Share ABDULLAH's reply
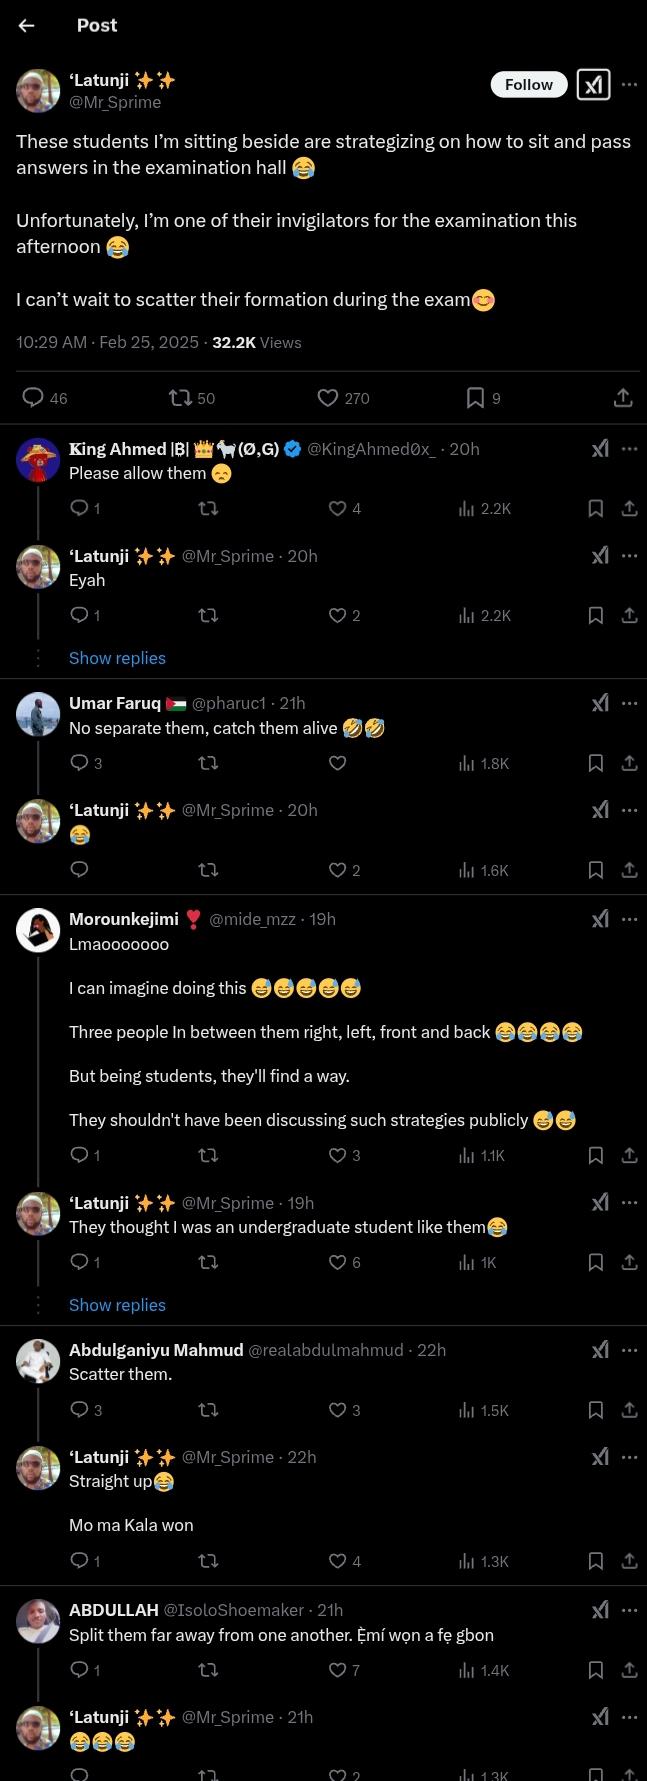 click(629, 1669)
